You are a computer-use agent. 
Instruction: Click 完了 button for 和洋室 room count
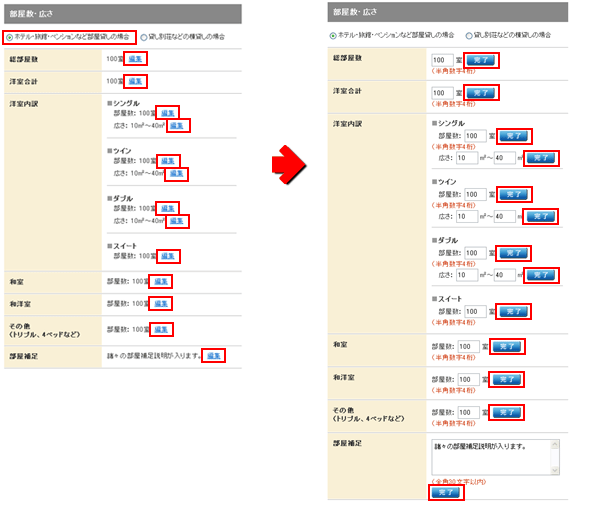[x=507, y=379]
